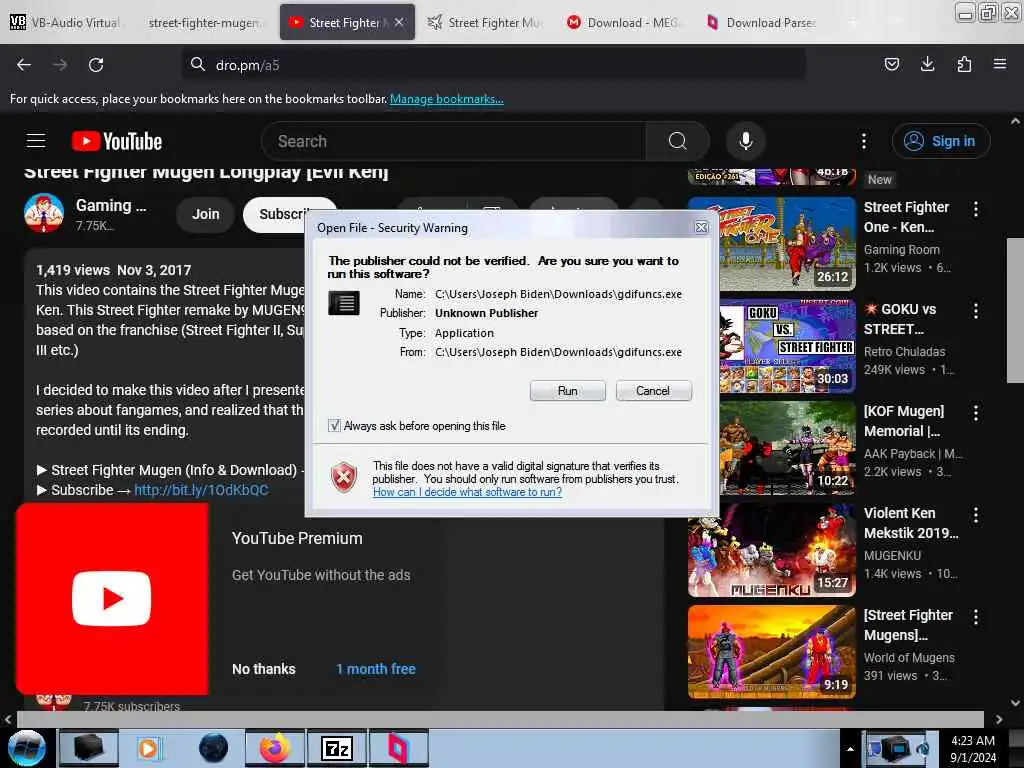1024x768 pixels.
Task: Open options for KOF Mugen Memorial video
Action: click(976, 413)
